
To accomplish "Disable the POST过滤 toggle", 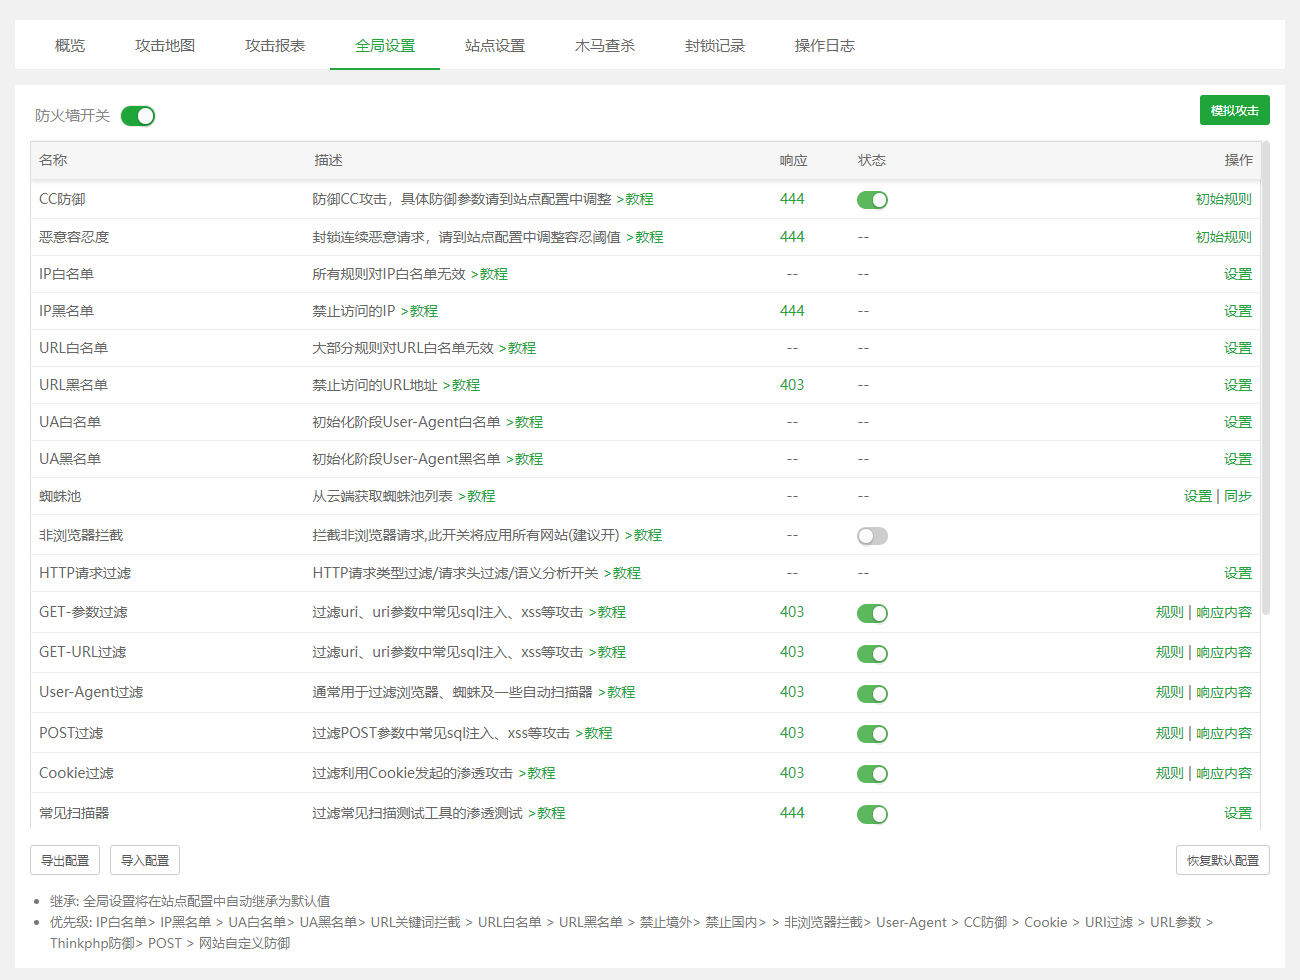I will click(872, 734).
